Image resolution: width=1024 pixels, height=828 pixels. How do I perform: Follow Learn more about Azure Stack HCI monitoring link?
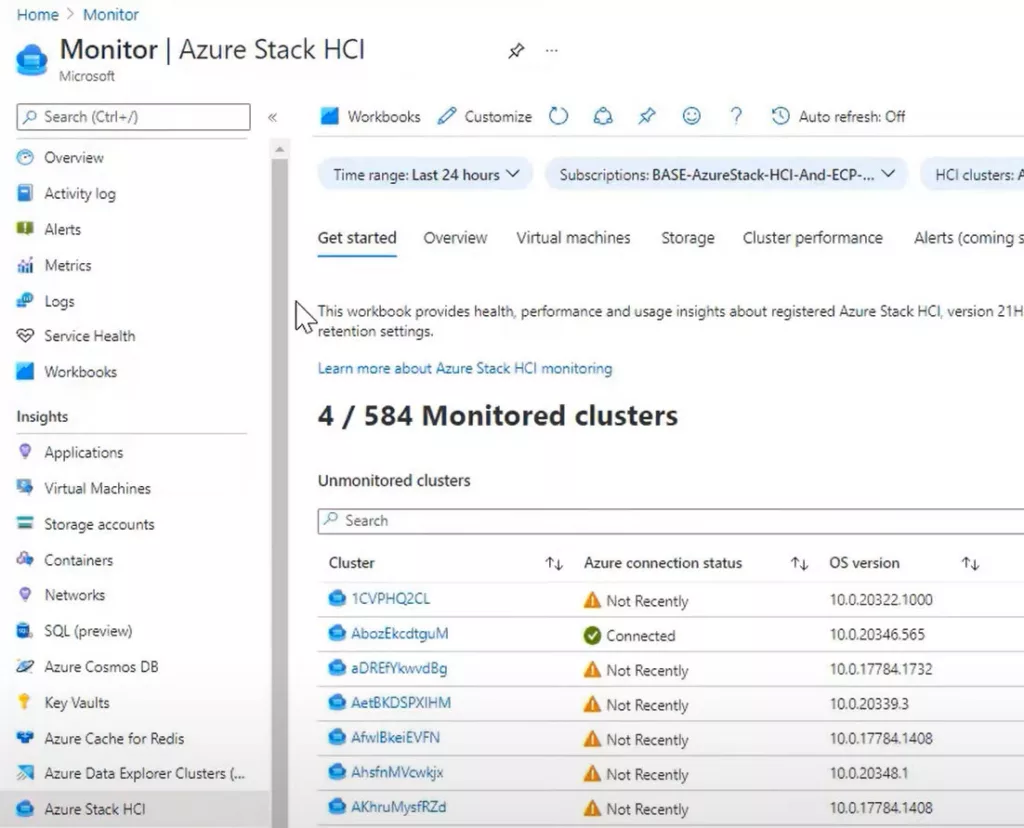(465, 368)
